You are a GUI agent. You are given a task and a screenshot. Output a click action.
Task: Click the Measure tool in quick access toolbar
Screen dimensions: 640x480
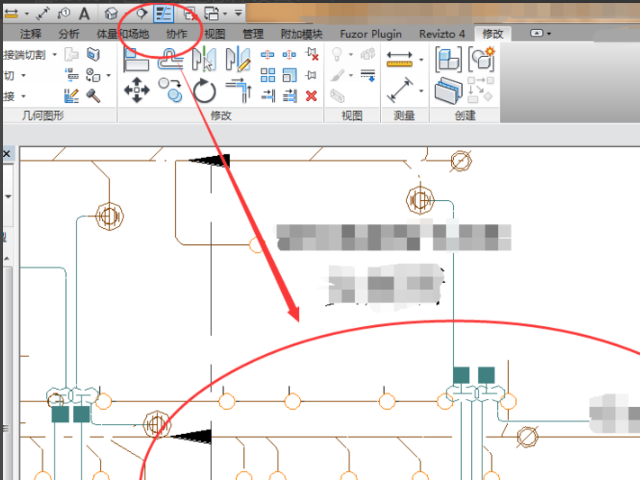point(11,13)
